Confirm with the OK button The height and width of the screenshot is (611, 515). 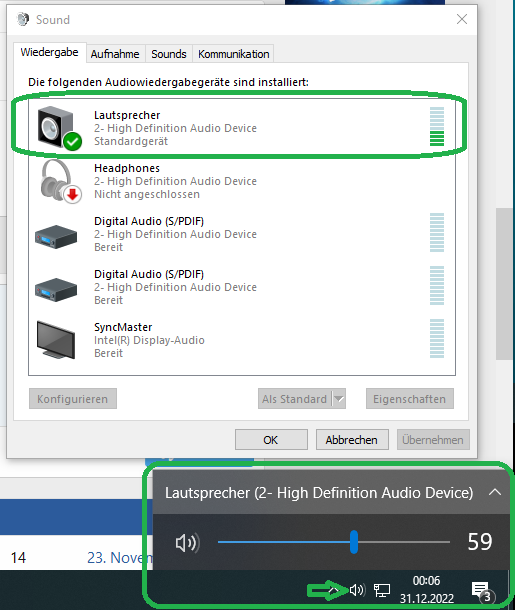click(x=271, y=440)
